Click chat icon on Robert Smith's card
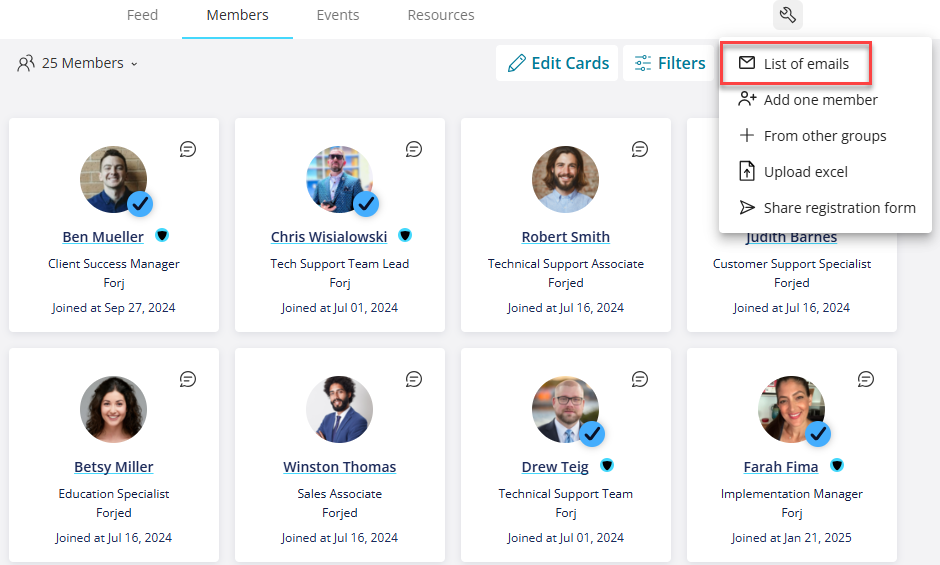 [640, 149]
